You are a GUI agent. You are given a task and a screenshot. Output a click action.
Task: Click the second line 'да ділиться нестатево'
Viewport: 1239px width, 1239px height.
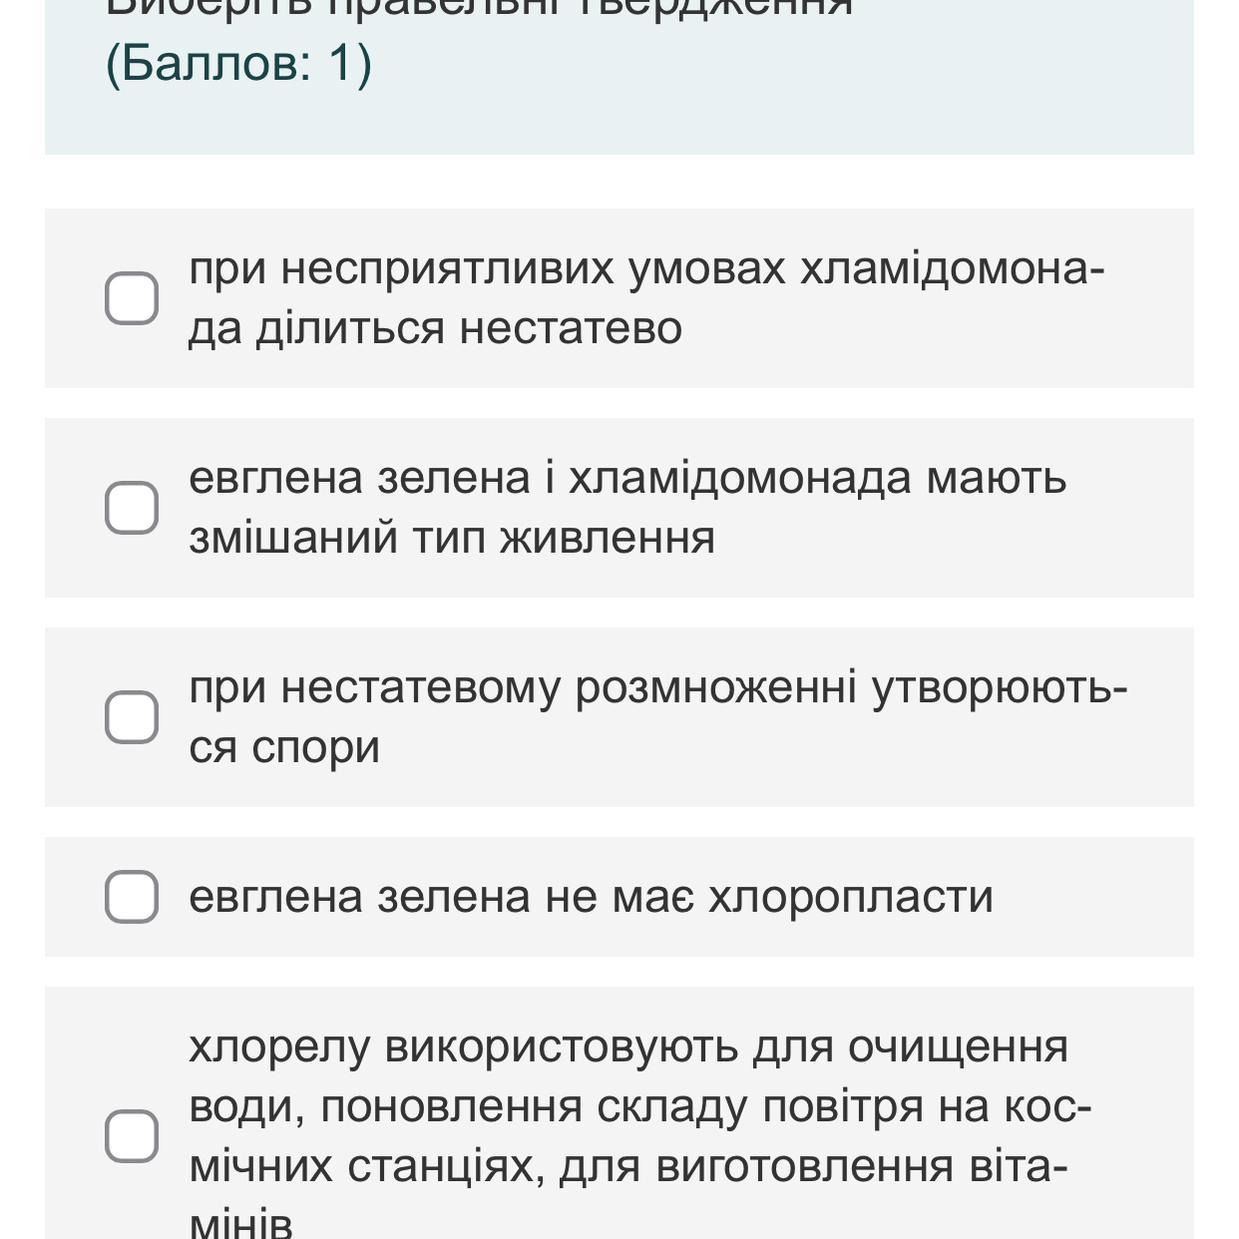435,328
